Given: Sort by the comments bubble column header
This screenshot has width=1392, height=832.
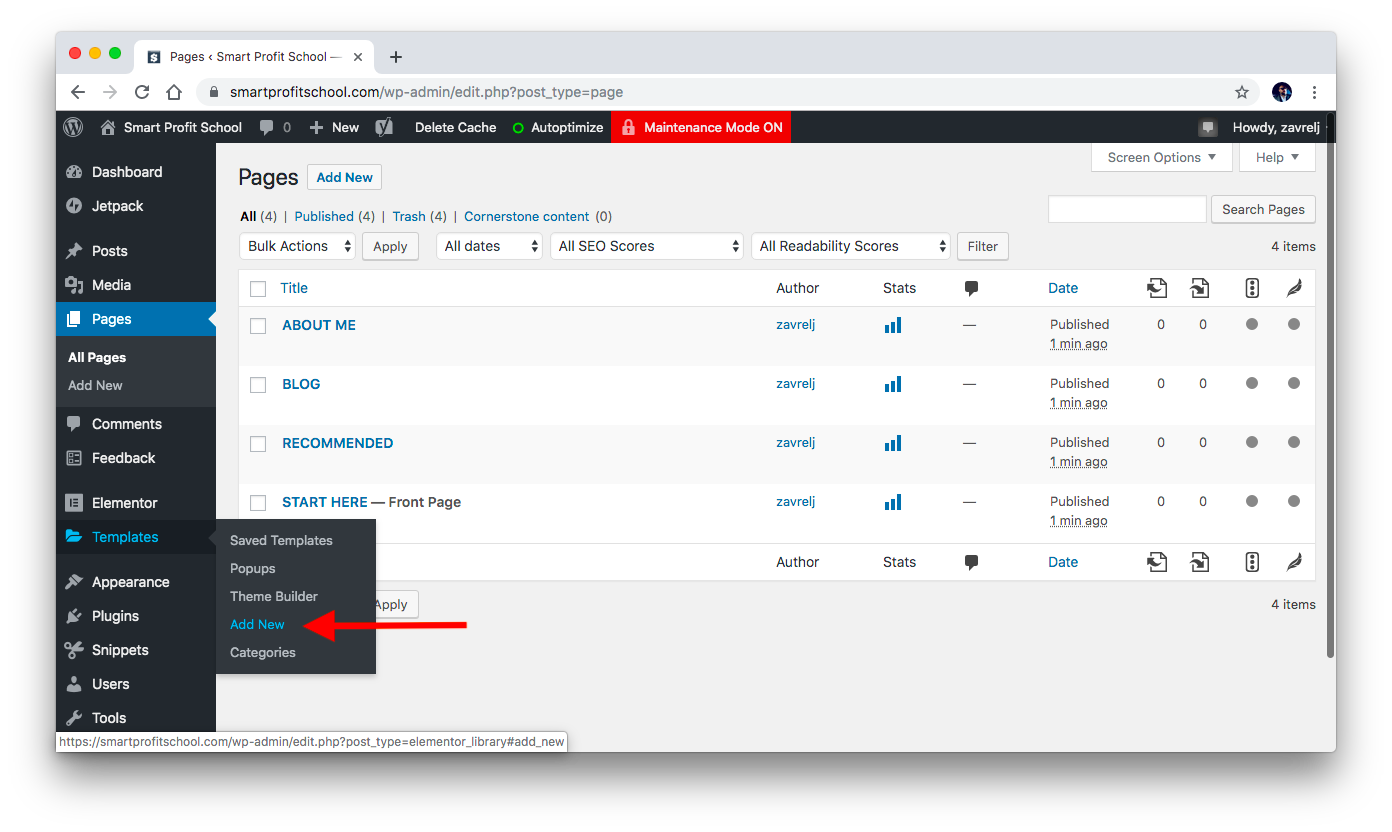Looking at the screenshot, I should coord(971,288).
